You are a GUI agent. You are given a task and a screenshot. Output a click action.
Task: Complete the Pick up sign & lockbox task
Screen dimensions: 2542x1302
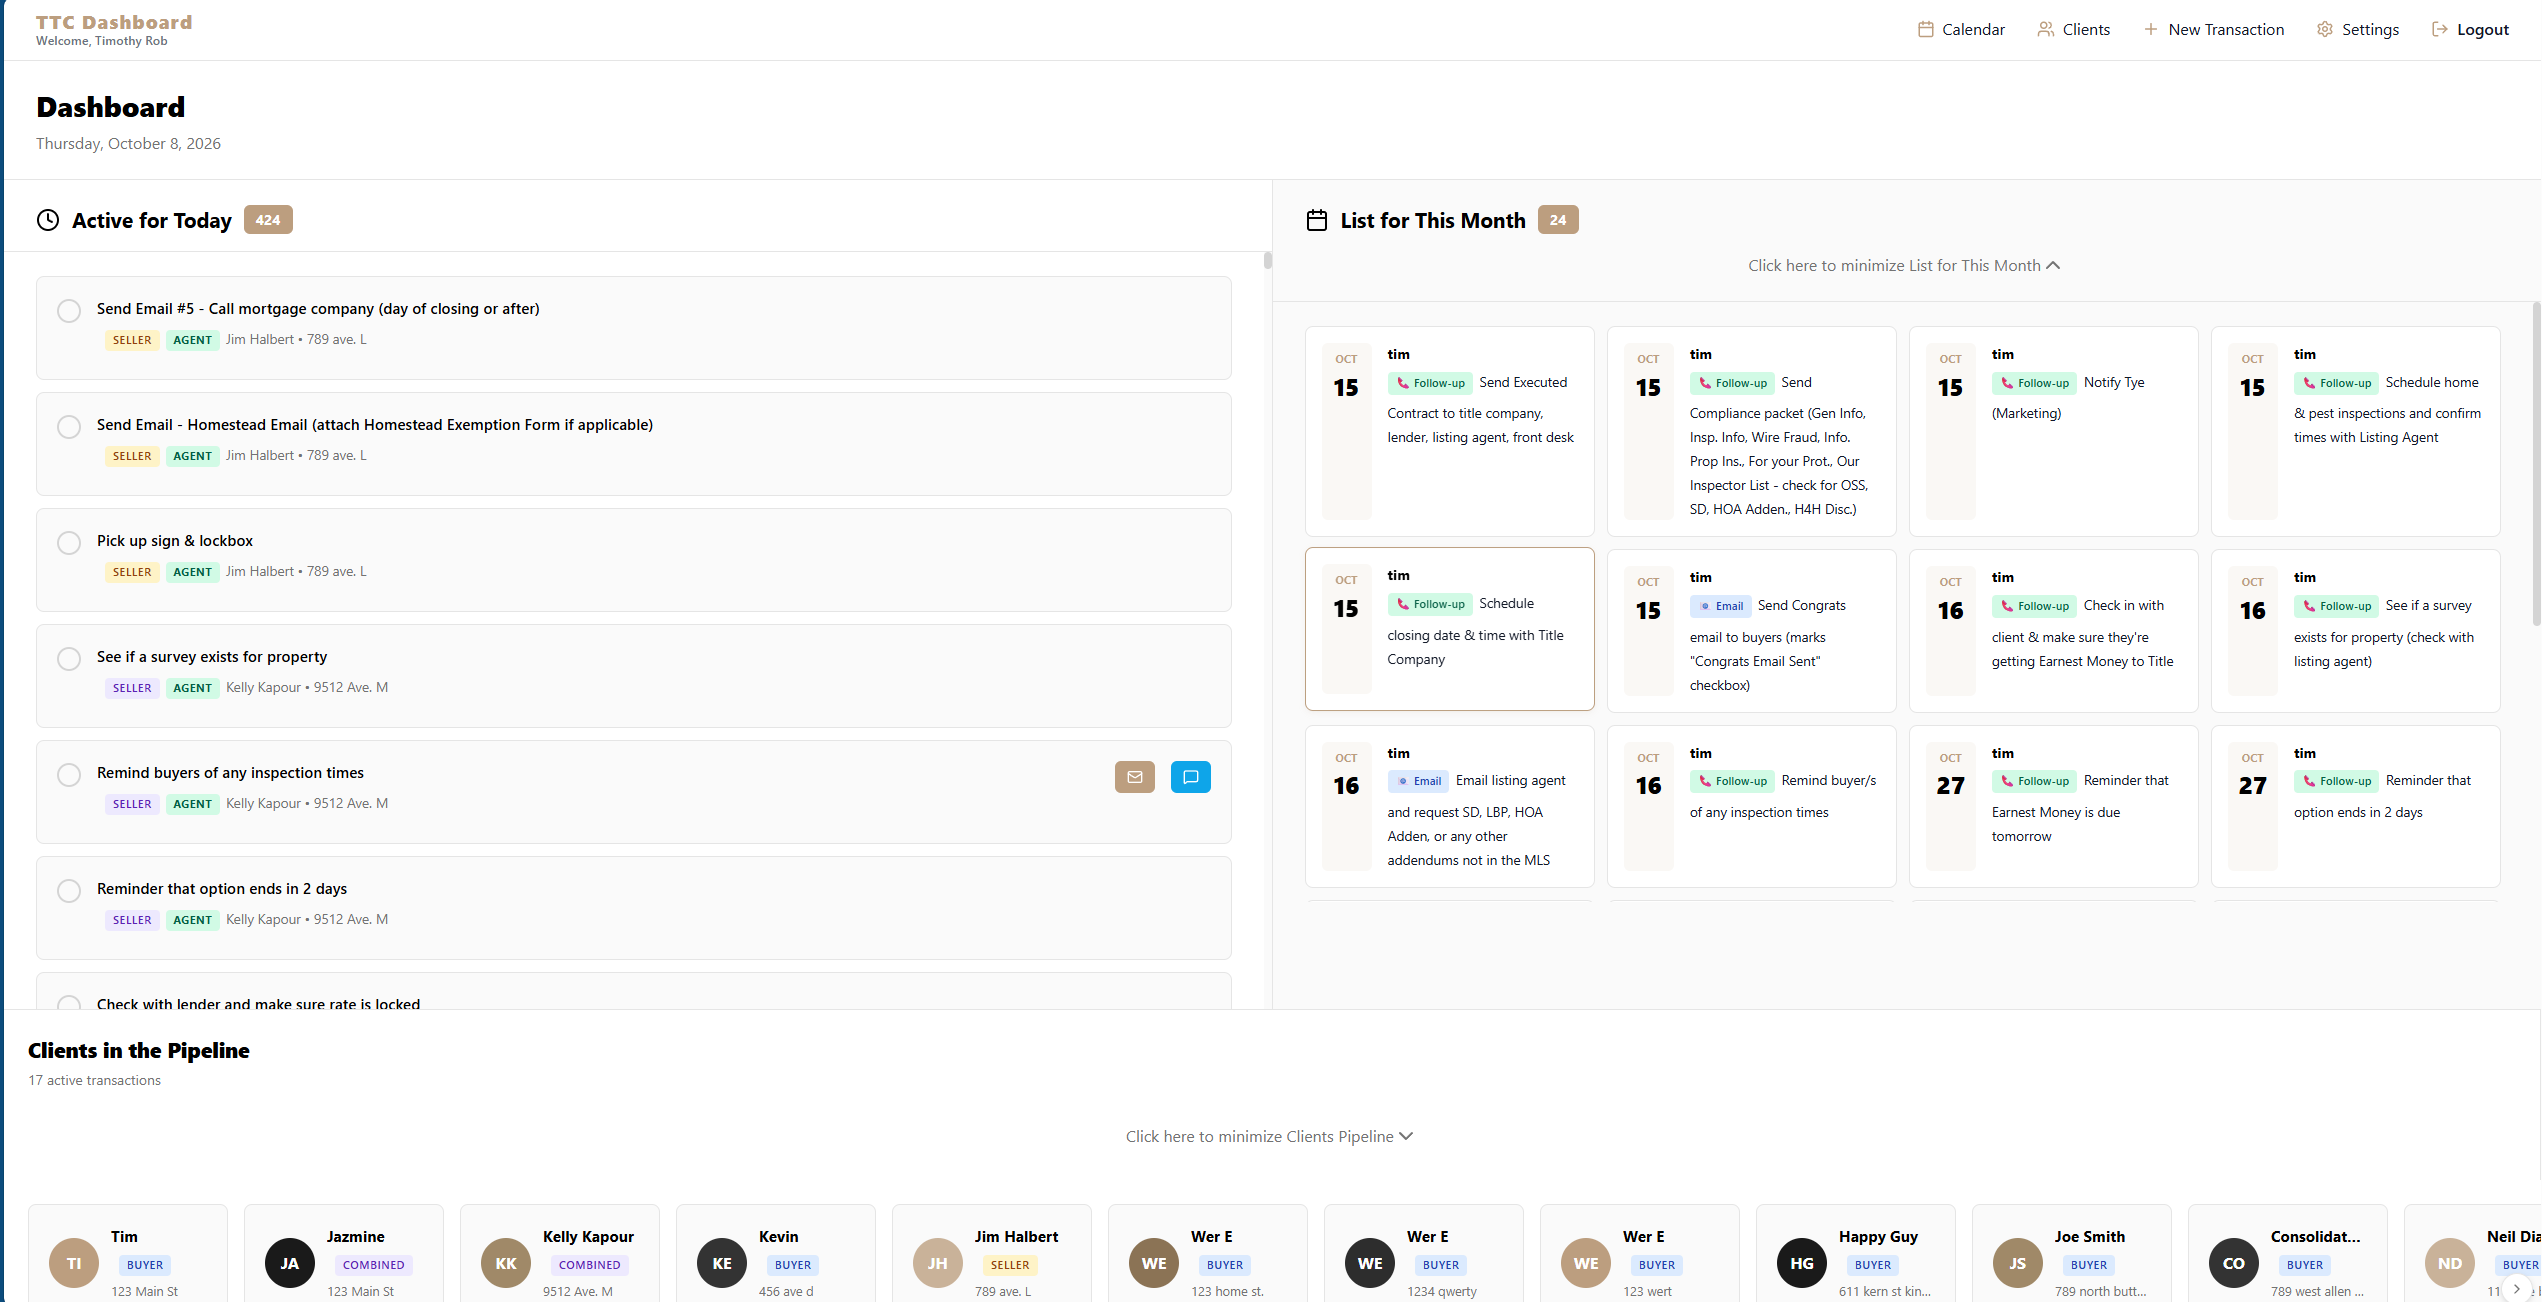point(69,543)
